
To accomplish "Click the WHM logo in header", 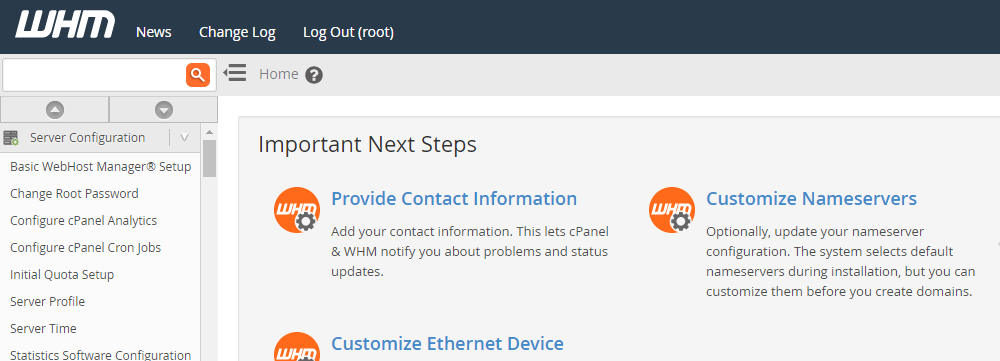I will [x=65, y=26].
